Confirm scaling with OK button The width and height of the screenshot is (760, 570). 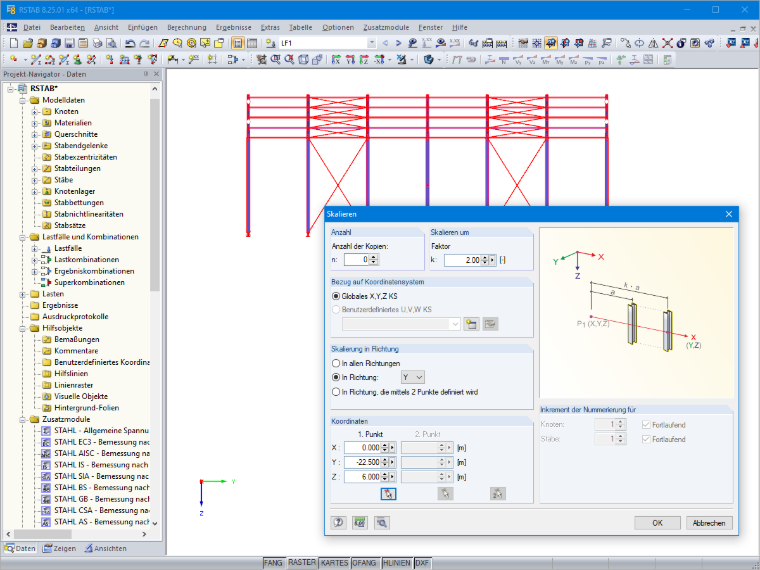[657, 523]
